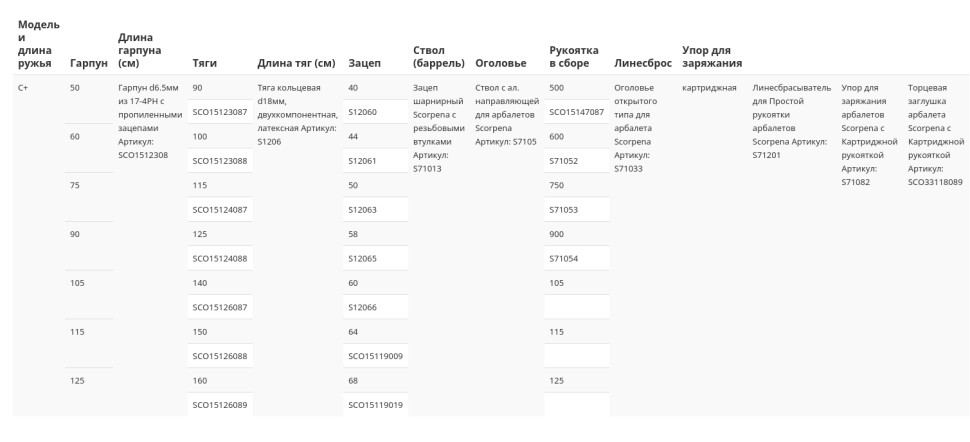
Task: Click the 'Рукоятка в сборе' header
Action: [574, 56]
